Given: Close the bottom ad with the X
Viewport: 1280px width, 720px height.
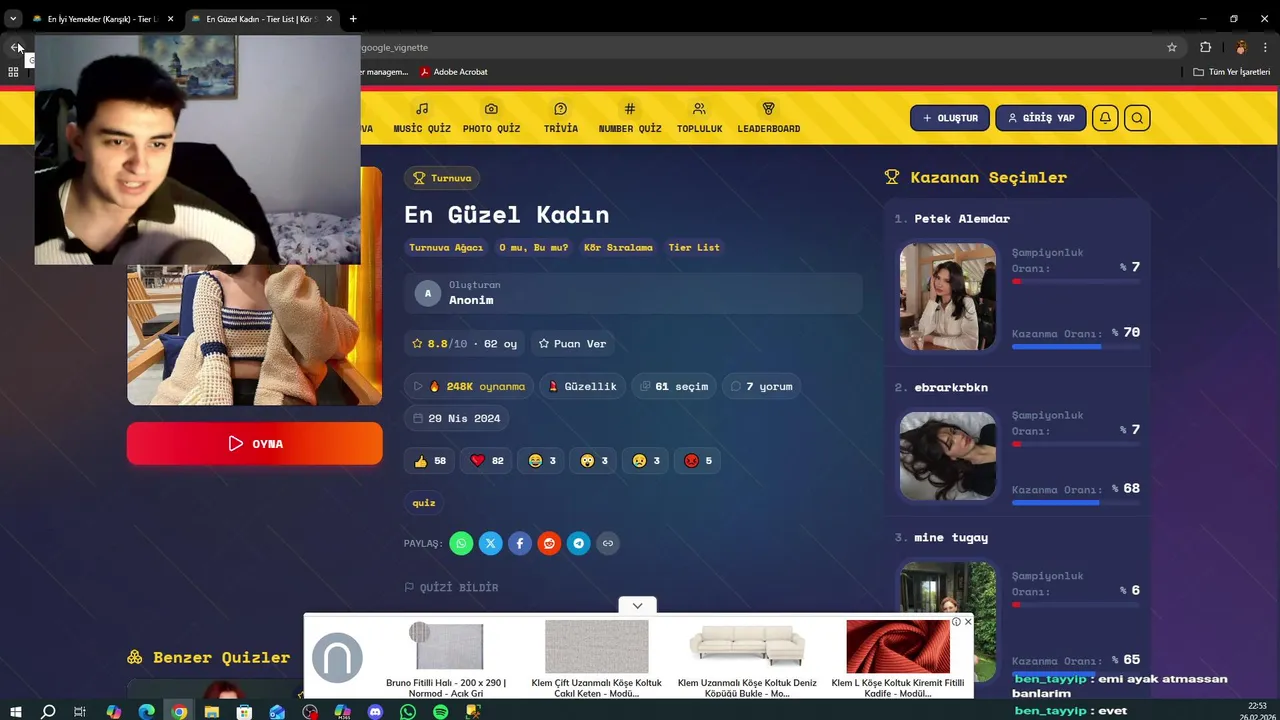Looking at the screenshot, I should coord(967,622).
